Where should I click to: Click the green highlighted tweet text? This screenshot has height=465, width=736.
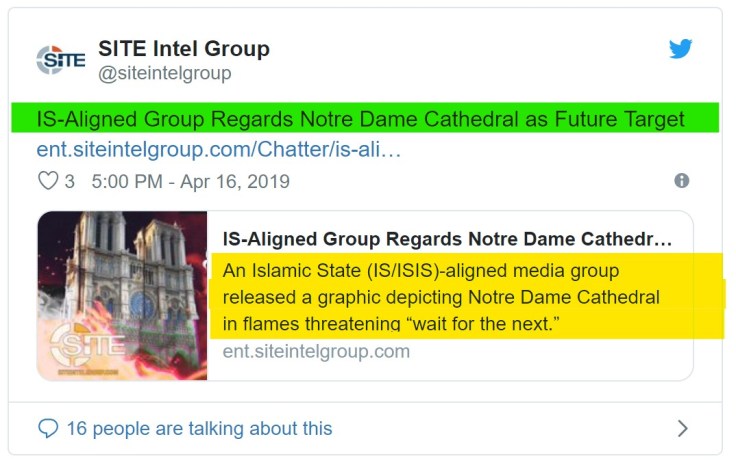click(x=360, y=119)
